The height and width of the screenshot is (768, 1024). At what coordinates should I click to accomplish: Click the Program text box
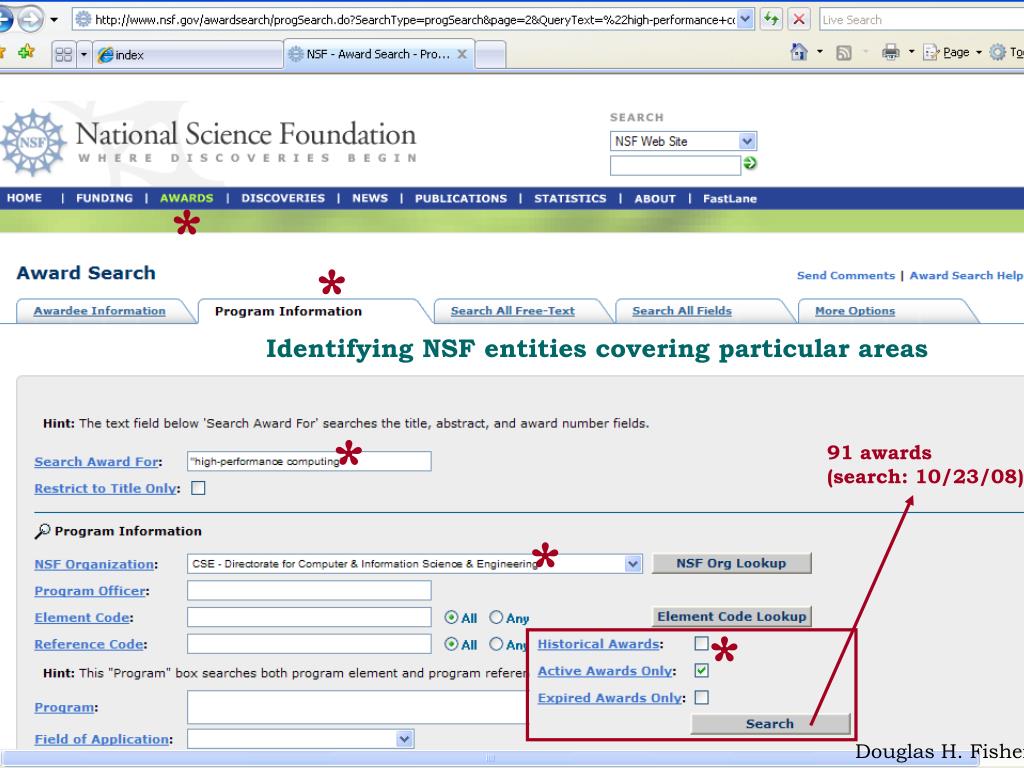click(357, 707)
